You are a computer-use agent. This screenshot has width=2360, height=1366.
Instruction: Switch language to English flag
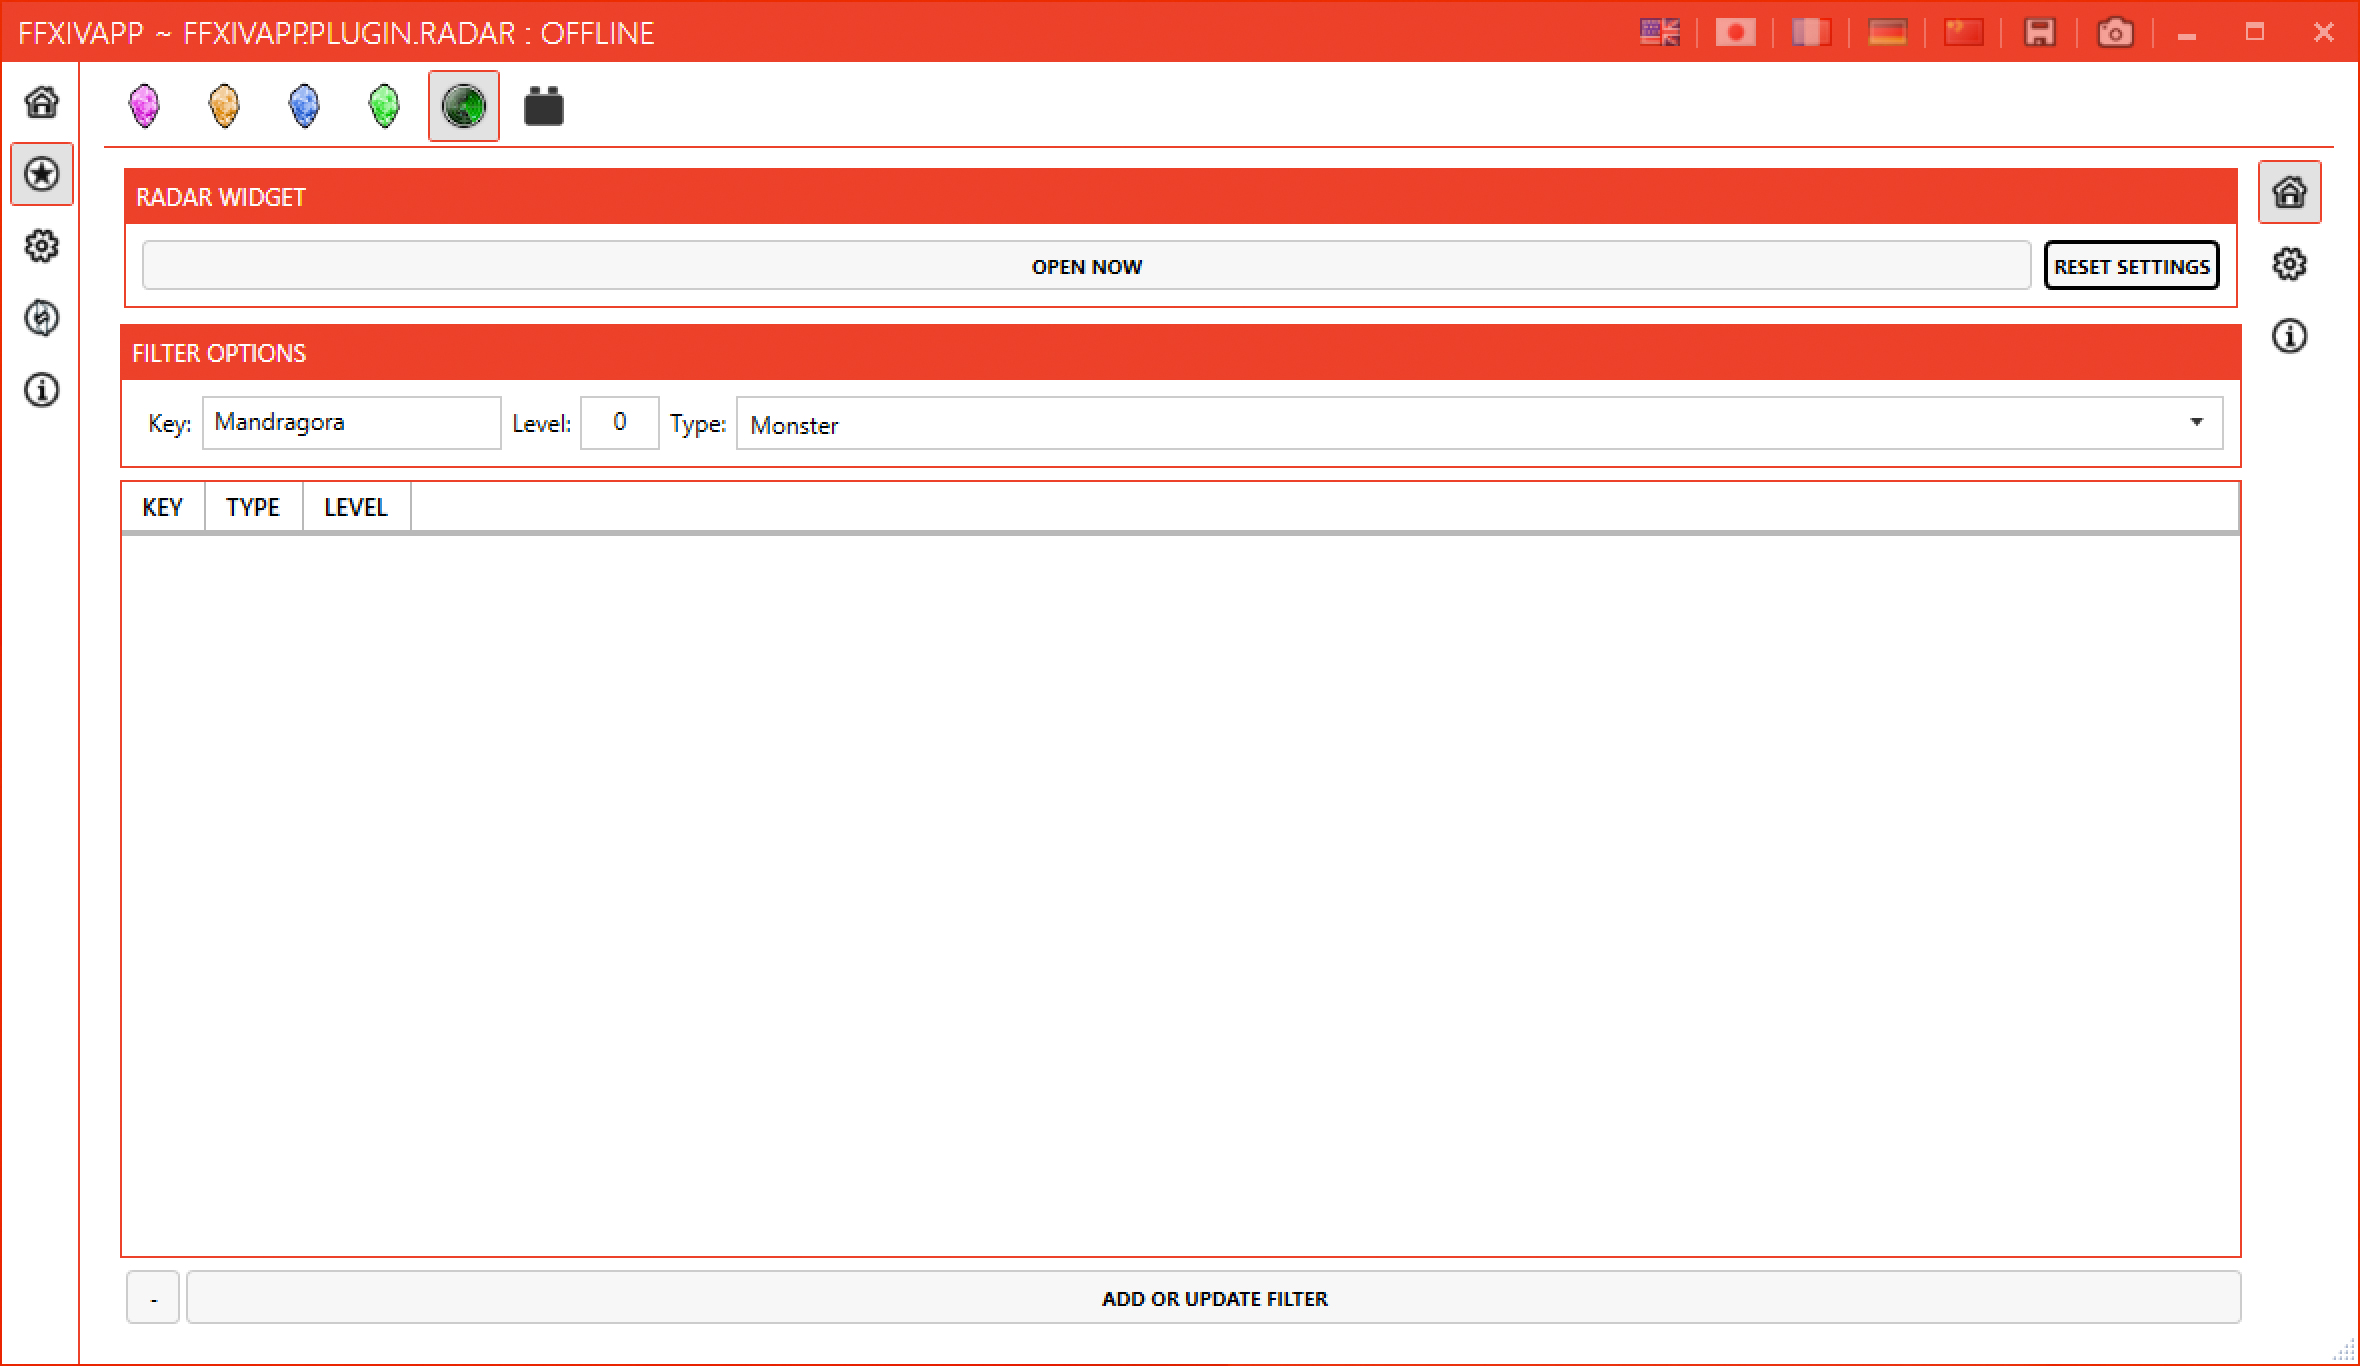(1660, 33)
